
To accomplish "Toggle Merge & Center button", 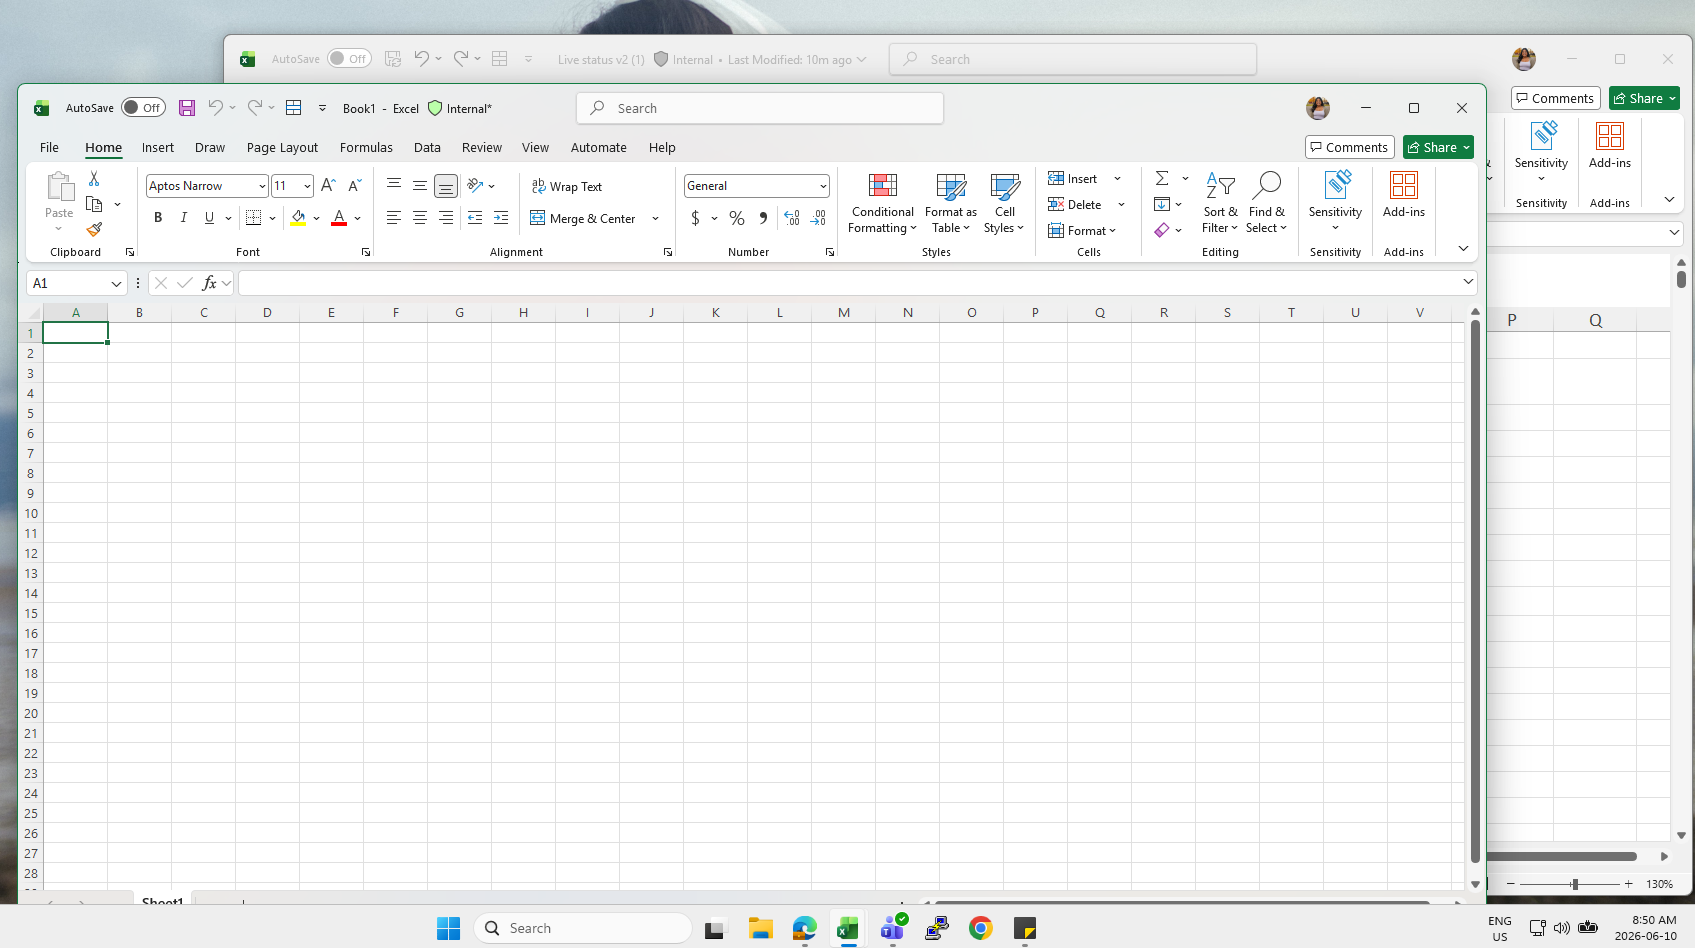I will (583, 218).
